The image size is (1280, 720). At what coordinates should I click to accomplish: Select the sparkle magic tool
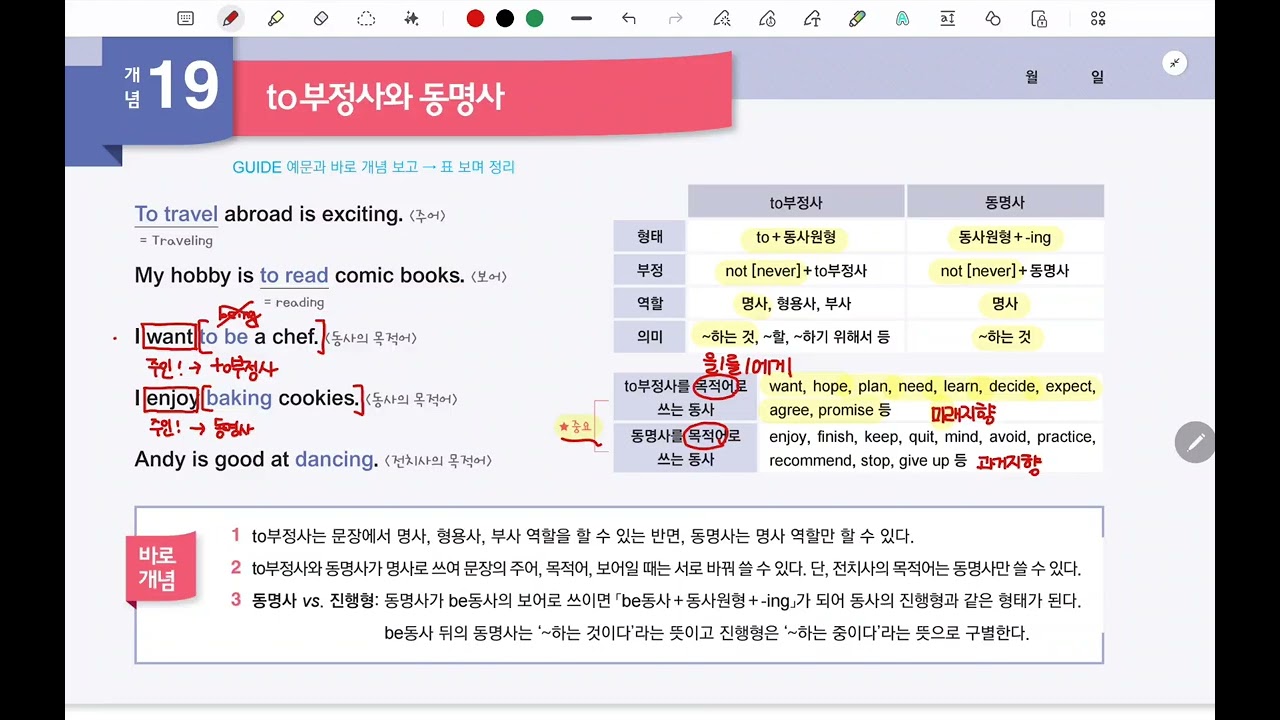411,18
